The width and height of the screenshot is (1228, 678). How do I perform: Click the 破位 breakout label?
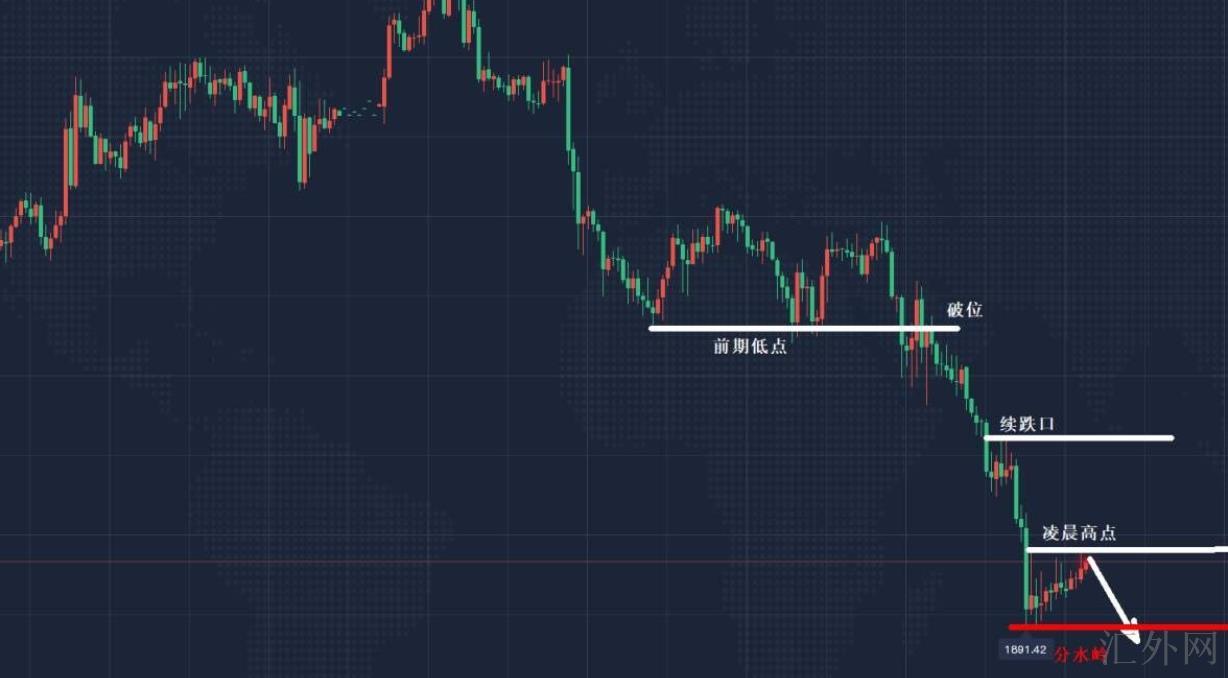(x=965, y=309)
